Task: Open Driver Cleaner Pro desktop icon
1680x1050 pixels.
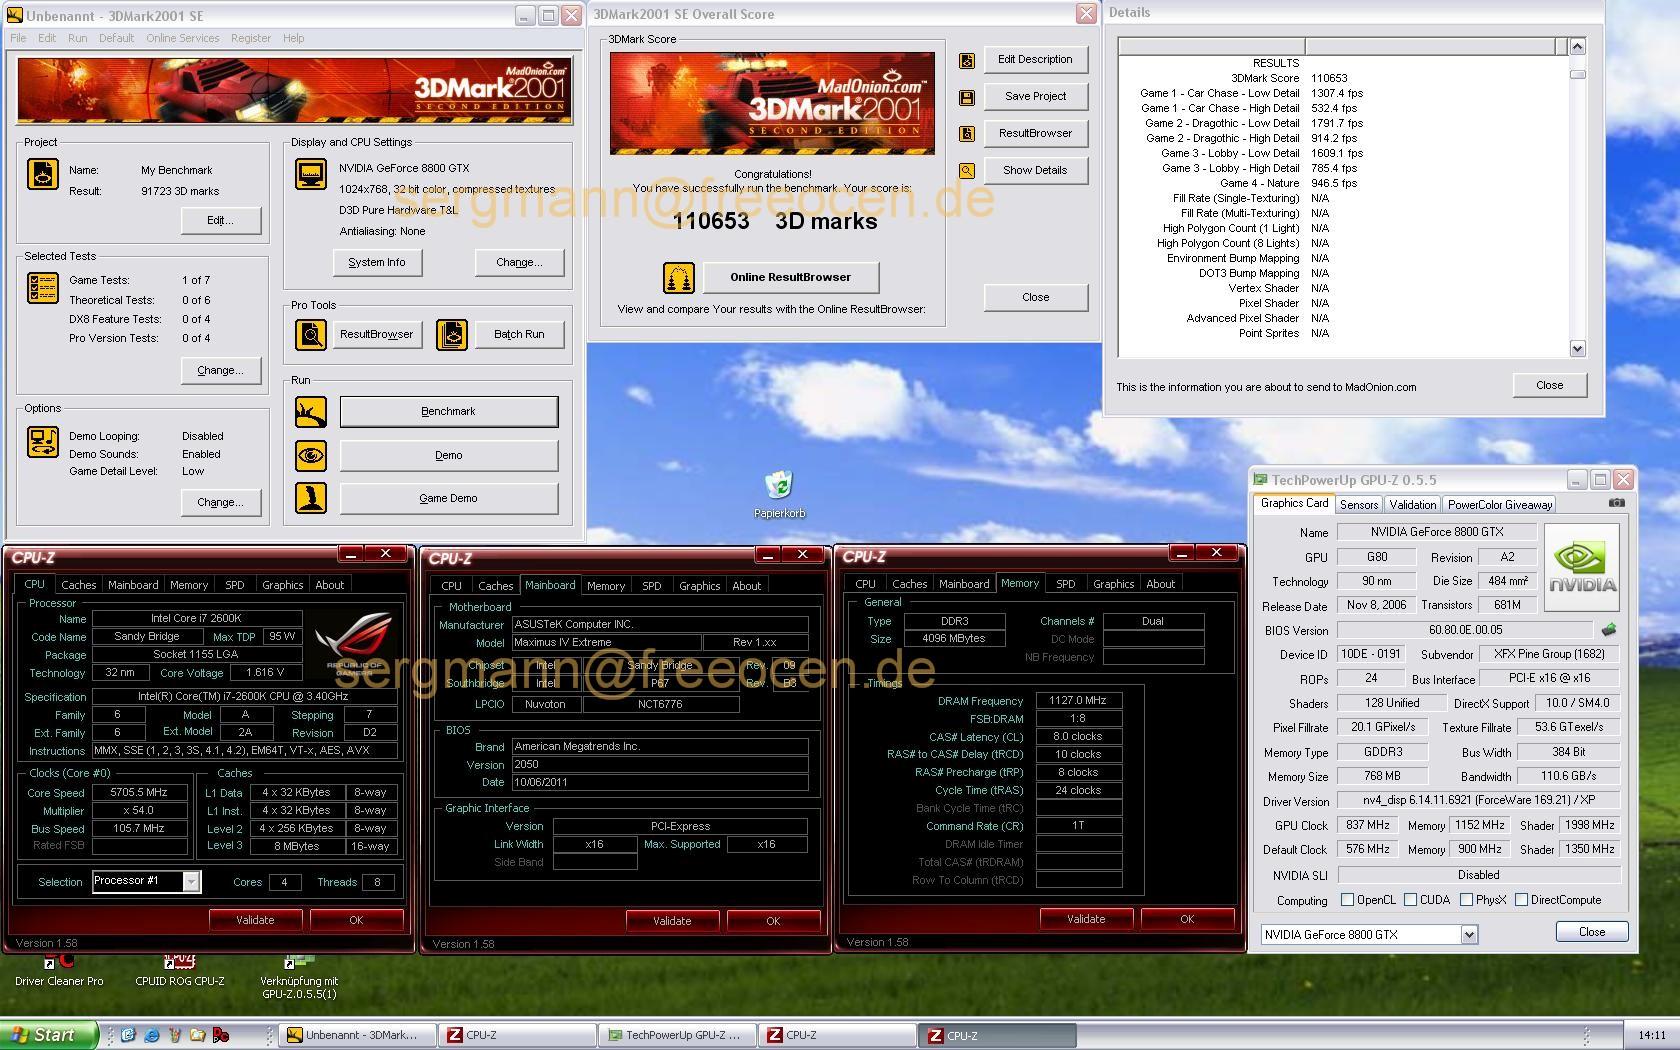Action: (x=58, y=970)
